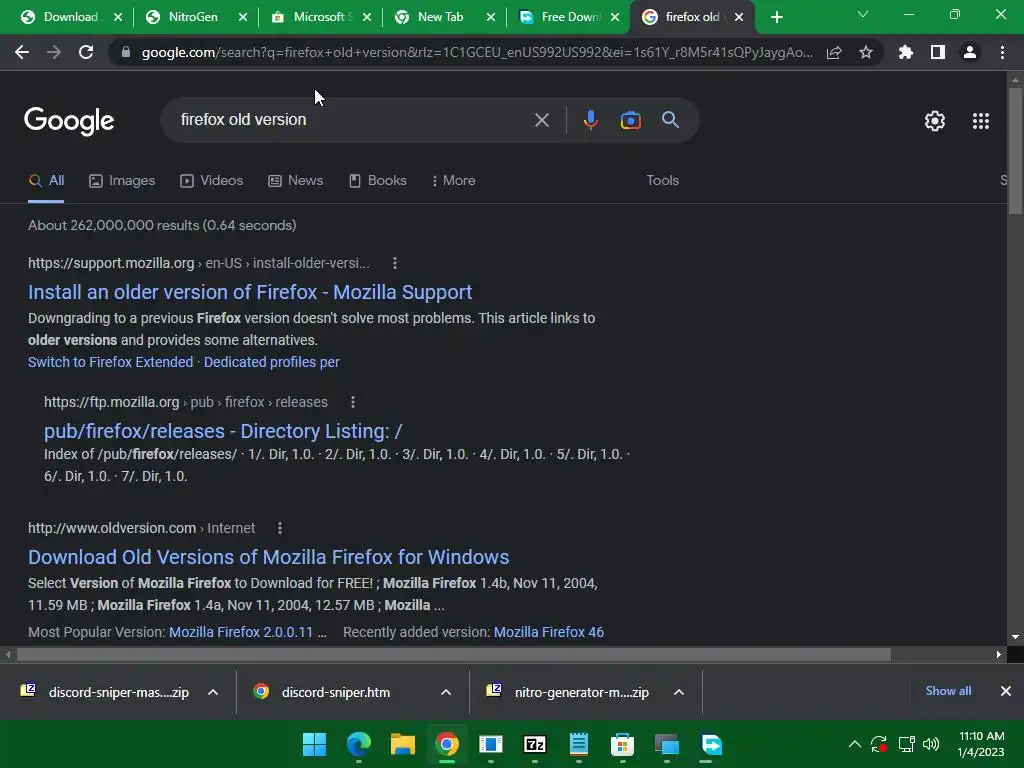Open Mozilla Firefox 46 link
Screen dimensions: 1024x768
click(x=549, y=633)
